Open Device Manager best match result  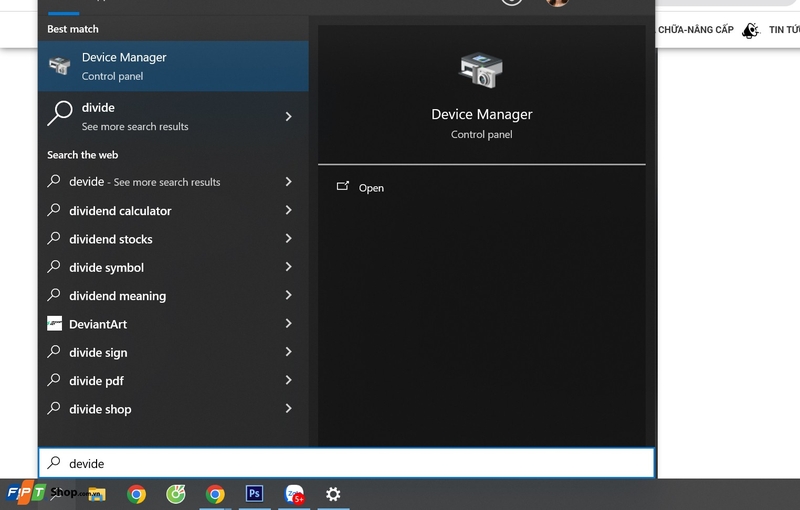point(173,66)
